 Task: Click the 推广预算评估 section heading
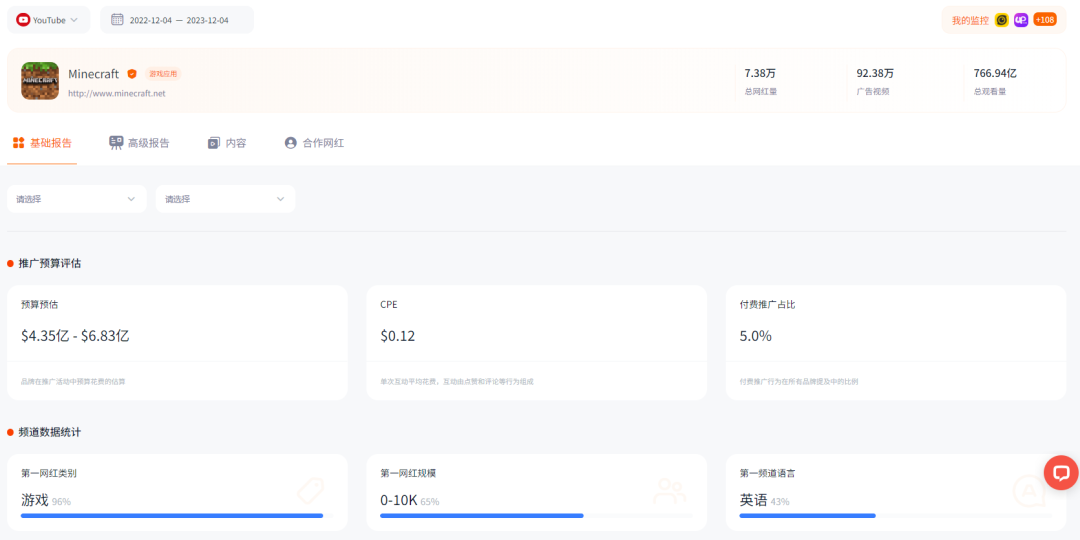[x=50, y=263]
